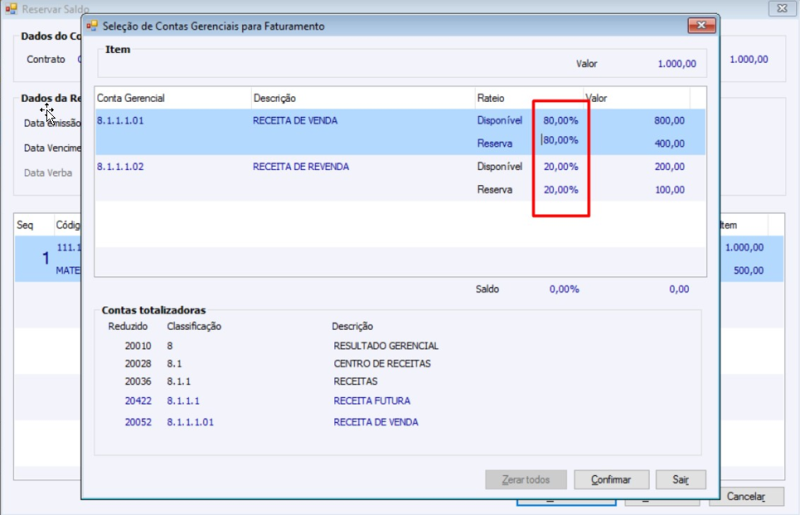Close the Seleção de Contas Gerenciais dialog
This screenshot has height=515, width=800.
(x=702, y=25)
